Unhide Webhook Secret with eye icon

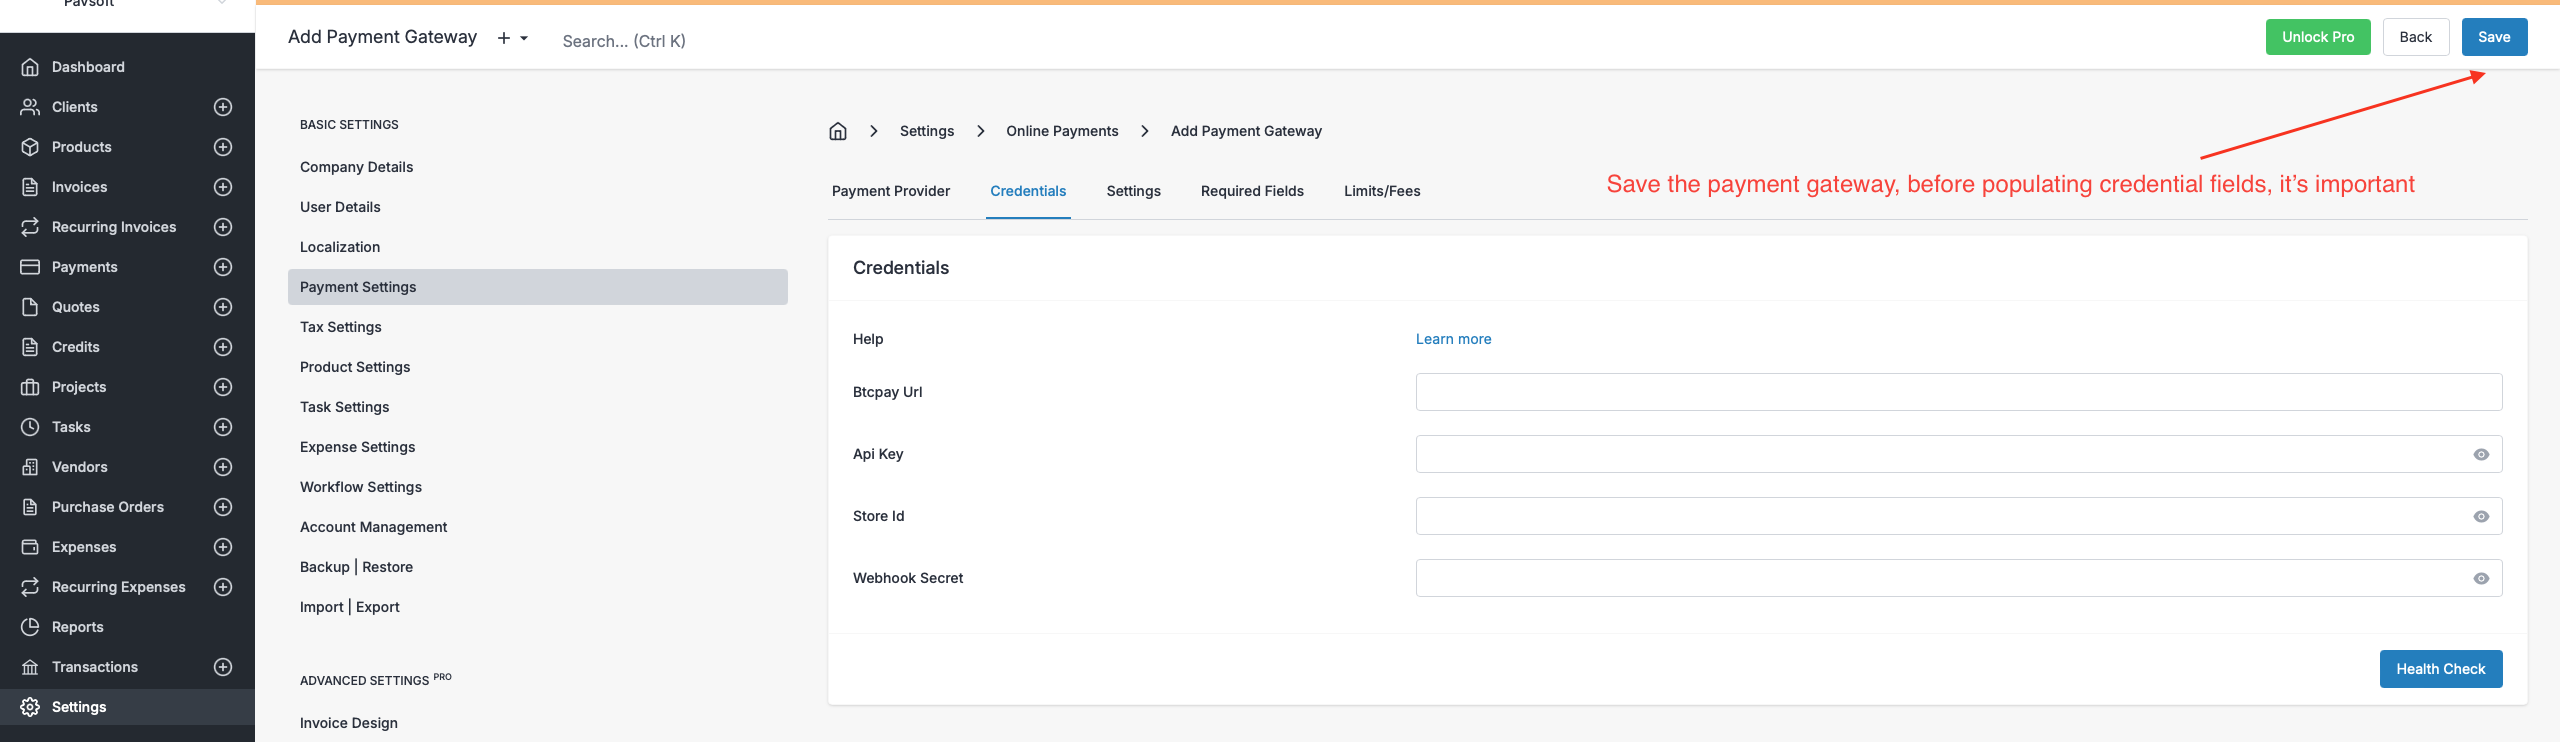(2481, 578)
